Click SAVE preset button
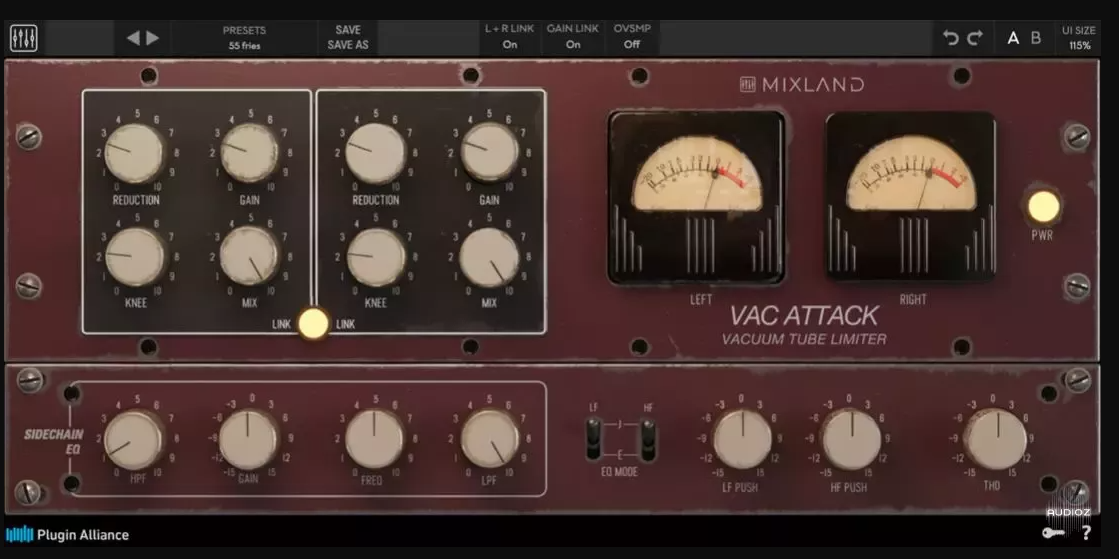Screen dimensions: 1119x559 click(x=348, y=30)
